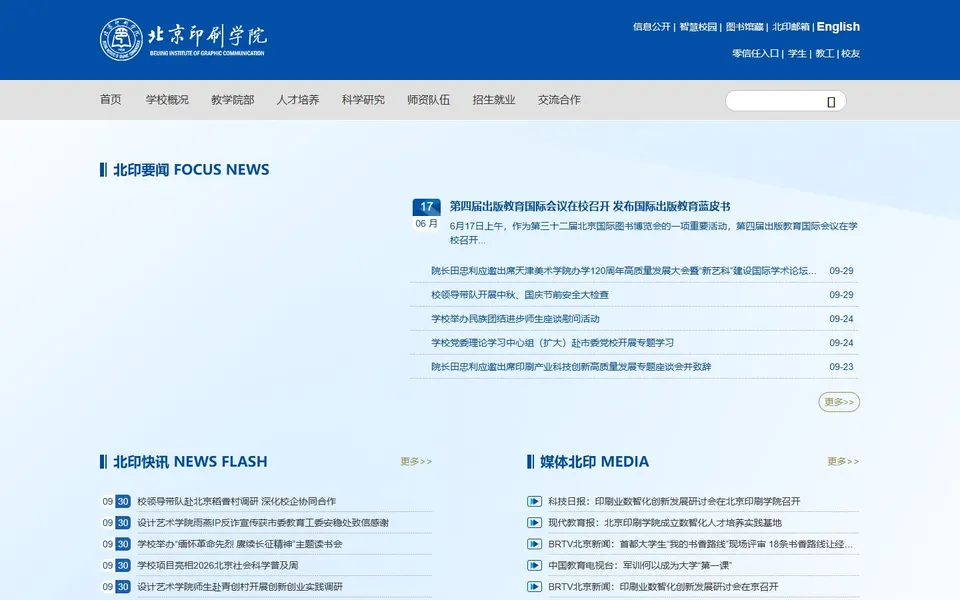Open 智慧校园 top link

[698, 27]
